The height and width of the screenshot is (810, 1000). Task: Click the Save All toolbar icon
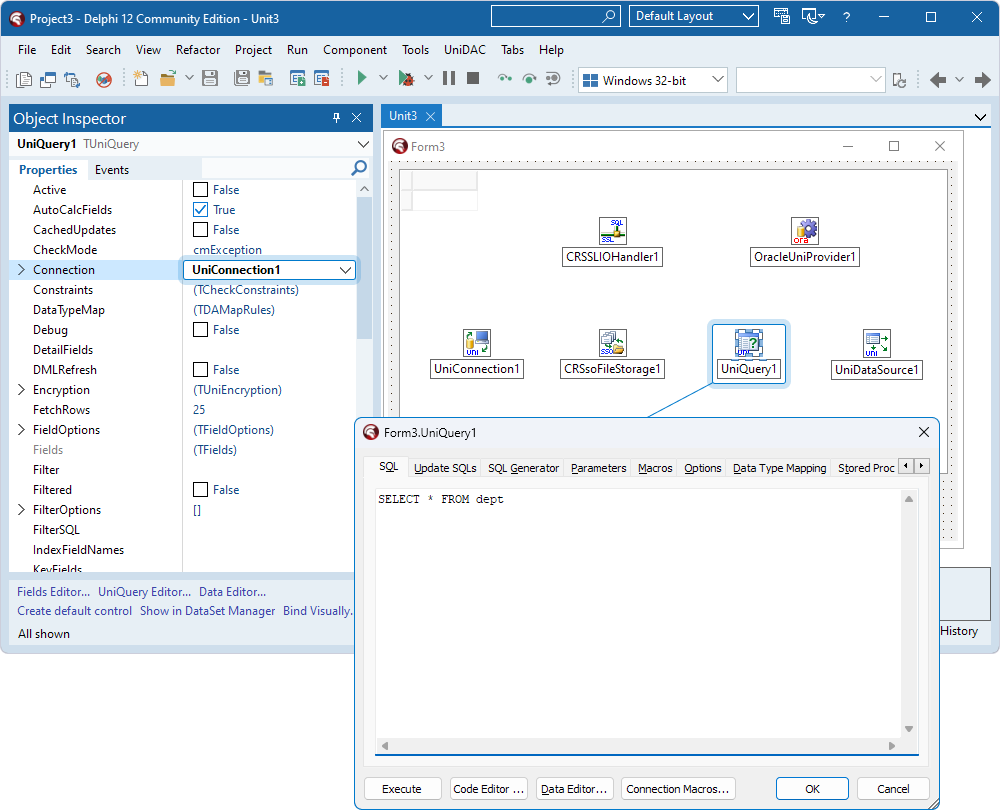[241, 78]
